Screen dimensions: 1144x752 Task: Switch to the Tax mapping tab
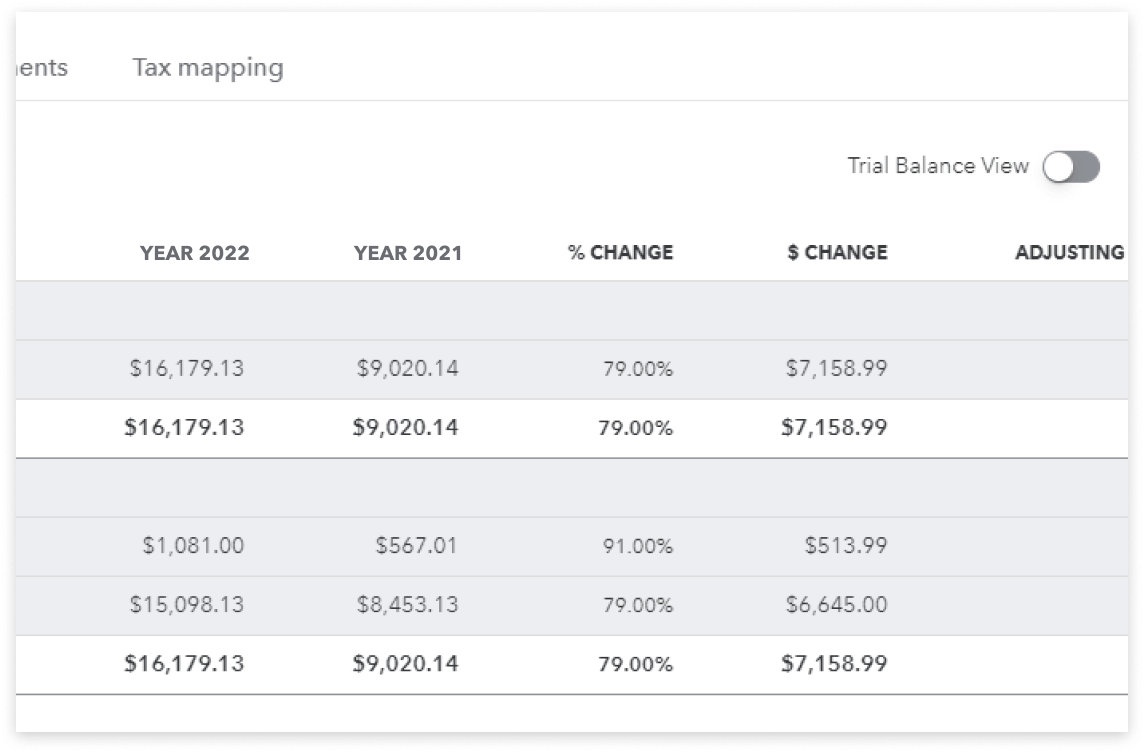208,68
